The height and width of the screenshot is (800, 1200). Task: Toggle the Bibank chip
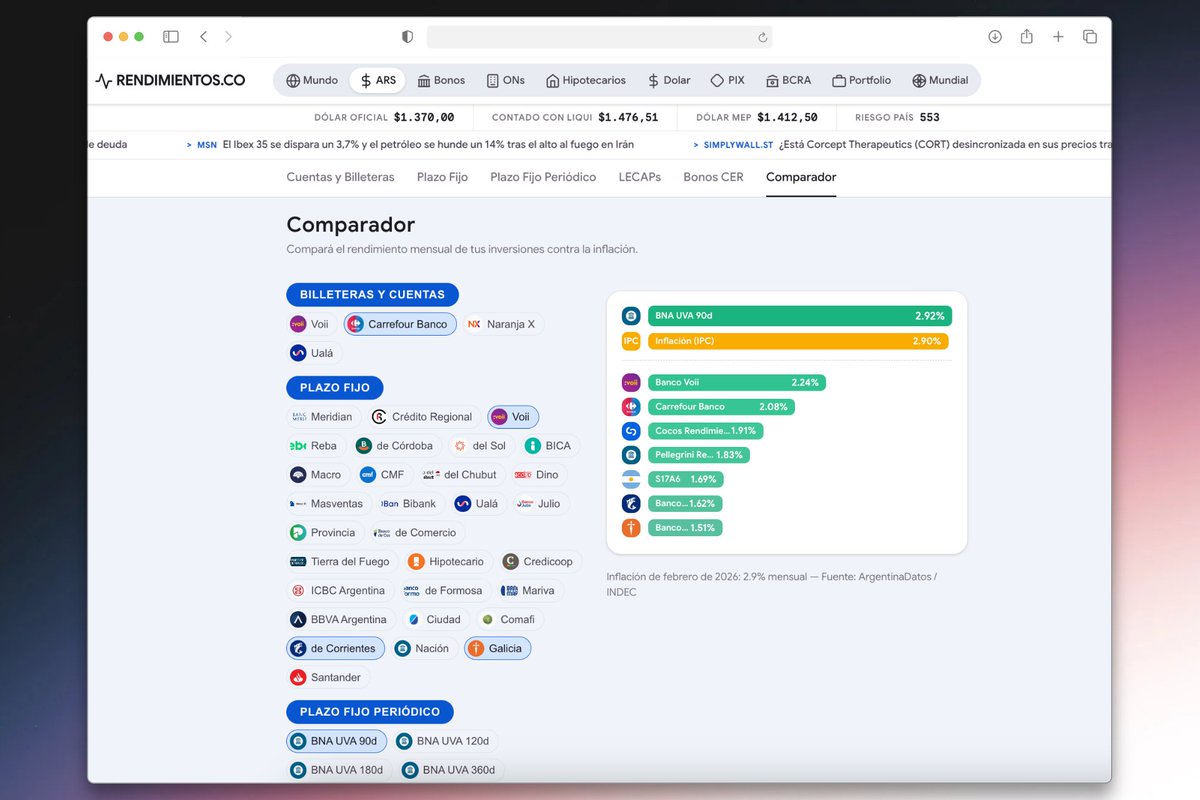coord(409,504)
